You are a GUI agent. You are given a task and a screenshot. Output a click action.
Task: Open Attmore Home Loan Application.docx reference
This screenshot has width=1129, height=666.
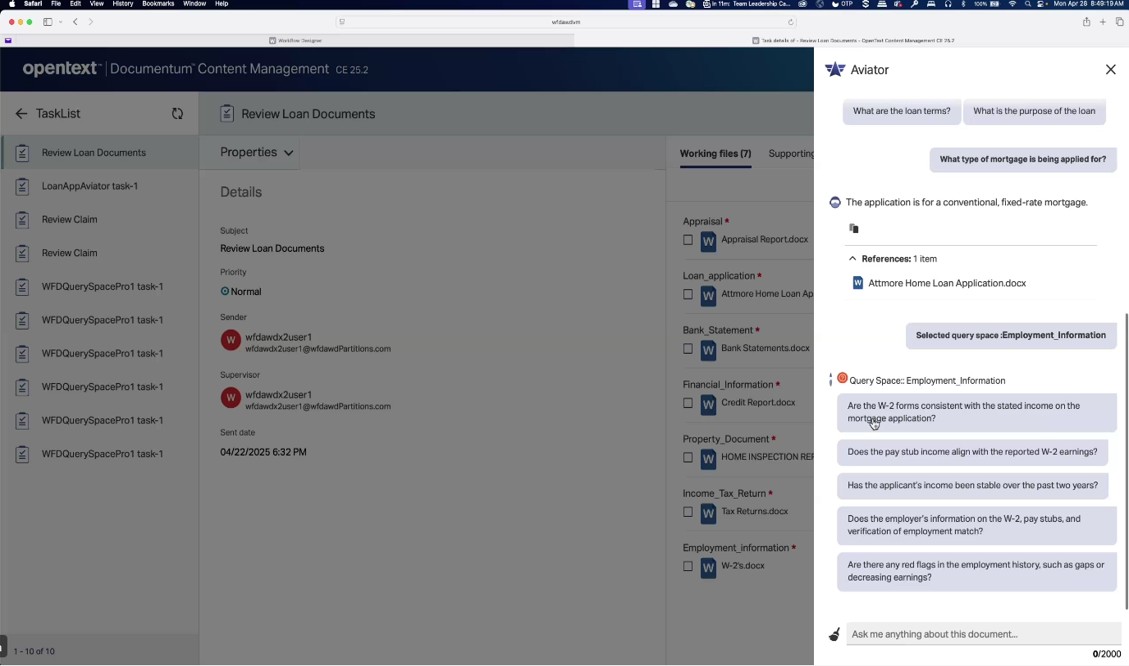pos(947,284)
